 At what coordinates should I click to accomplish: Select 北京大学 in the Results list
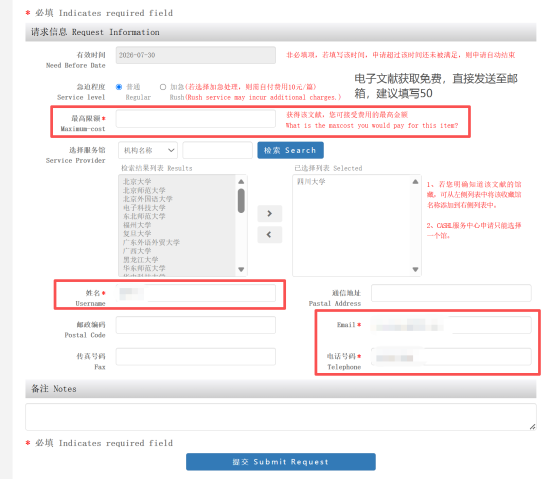point(137,182)
